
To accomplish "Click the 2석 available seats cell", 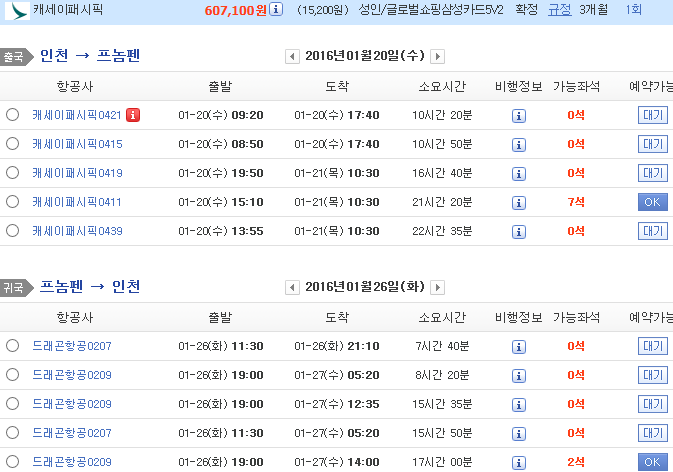I will pyautogui.click(x=576, y=462).
